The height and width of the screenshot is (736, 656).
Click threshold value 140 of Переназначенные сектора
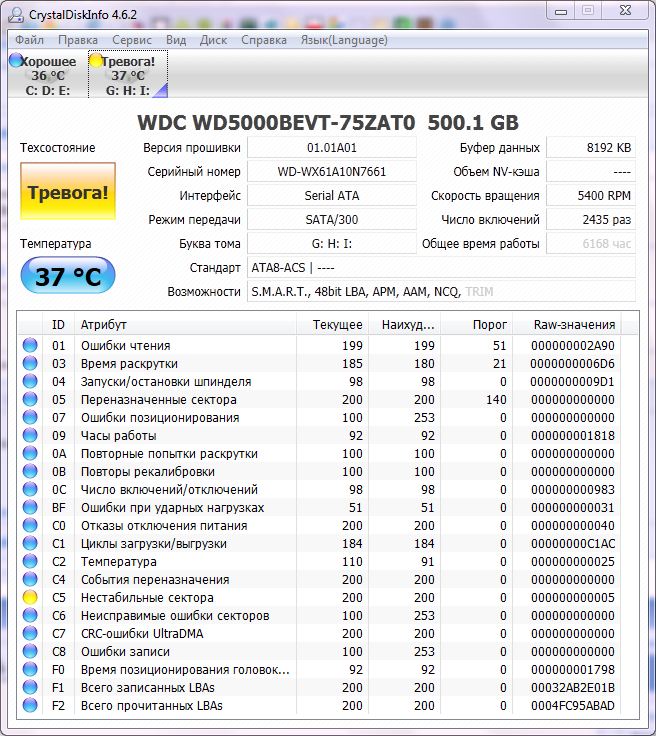496,399
